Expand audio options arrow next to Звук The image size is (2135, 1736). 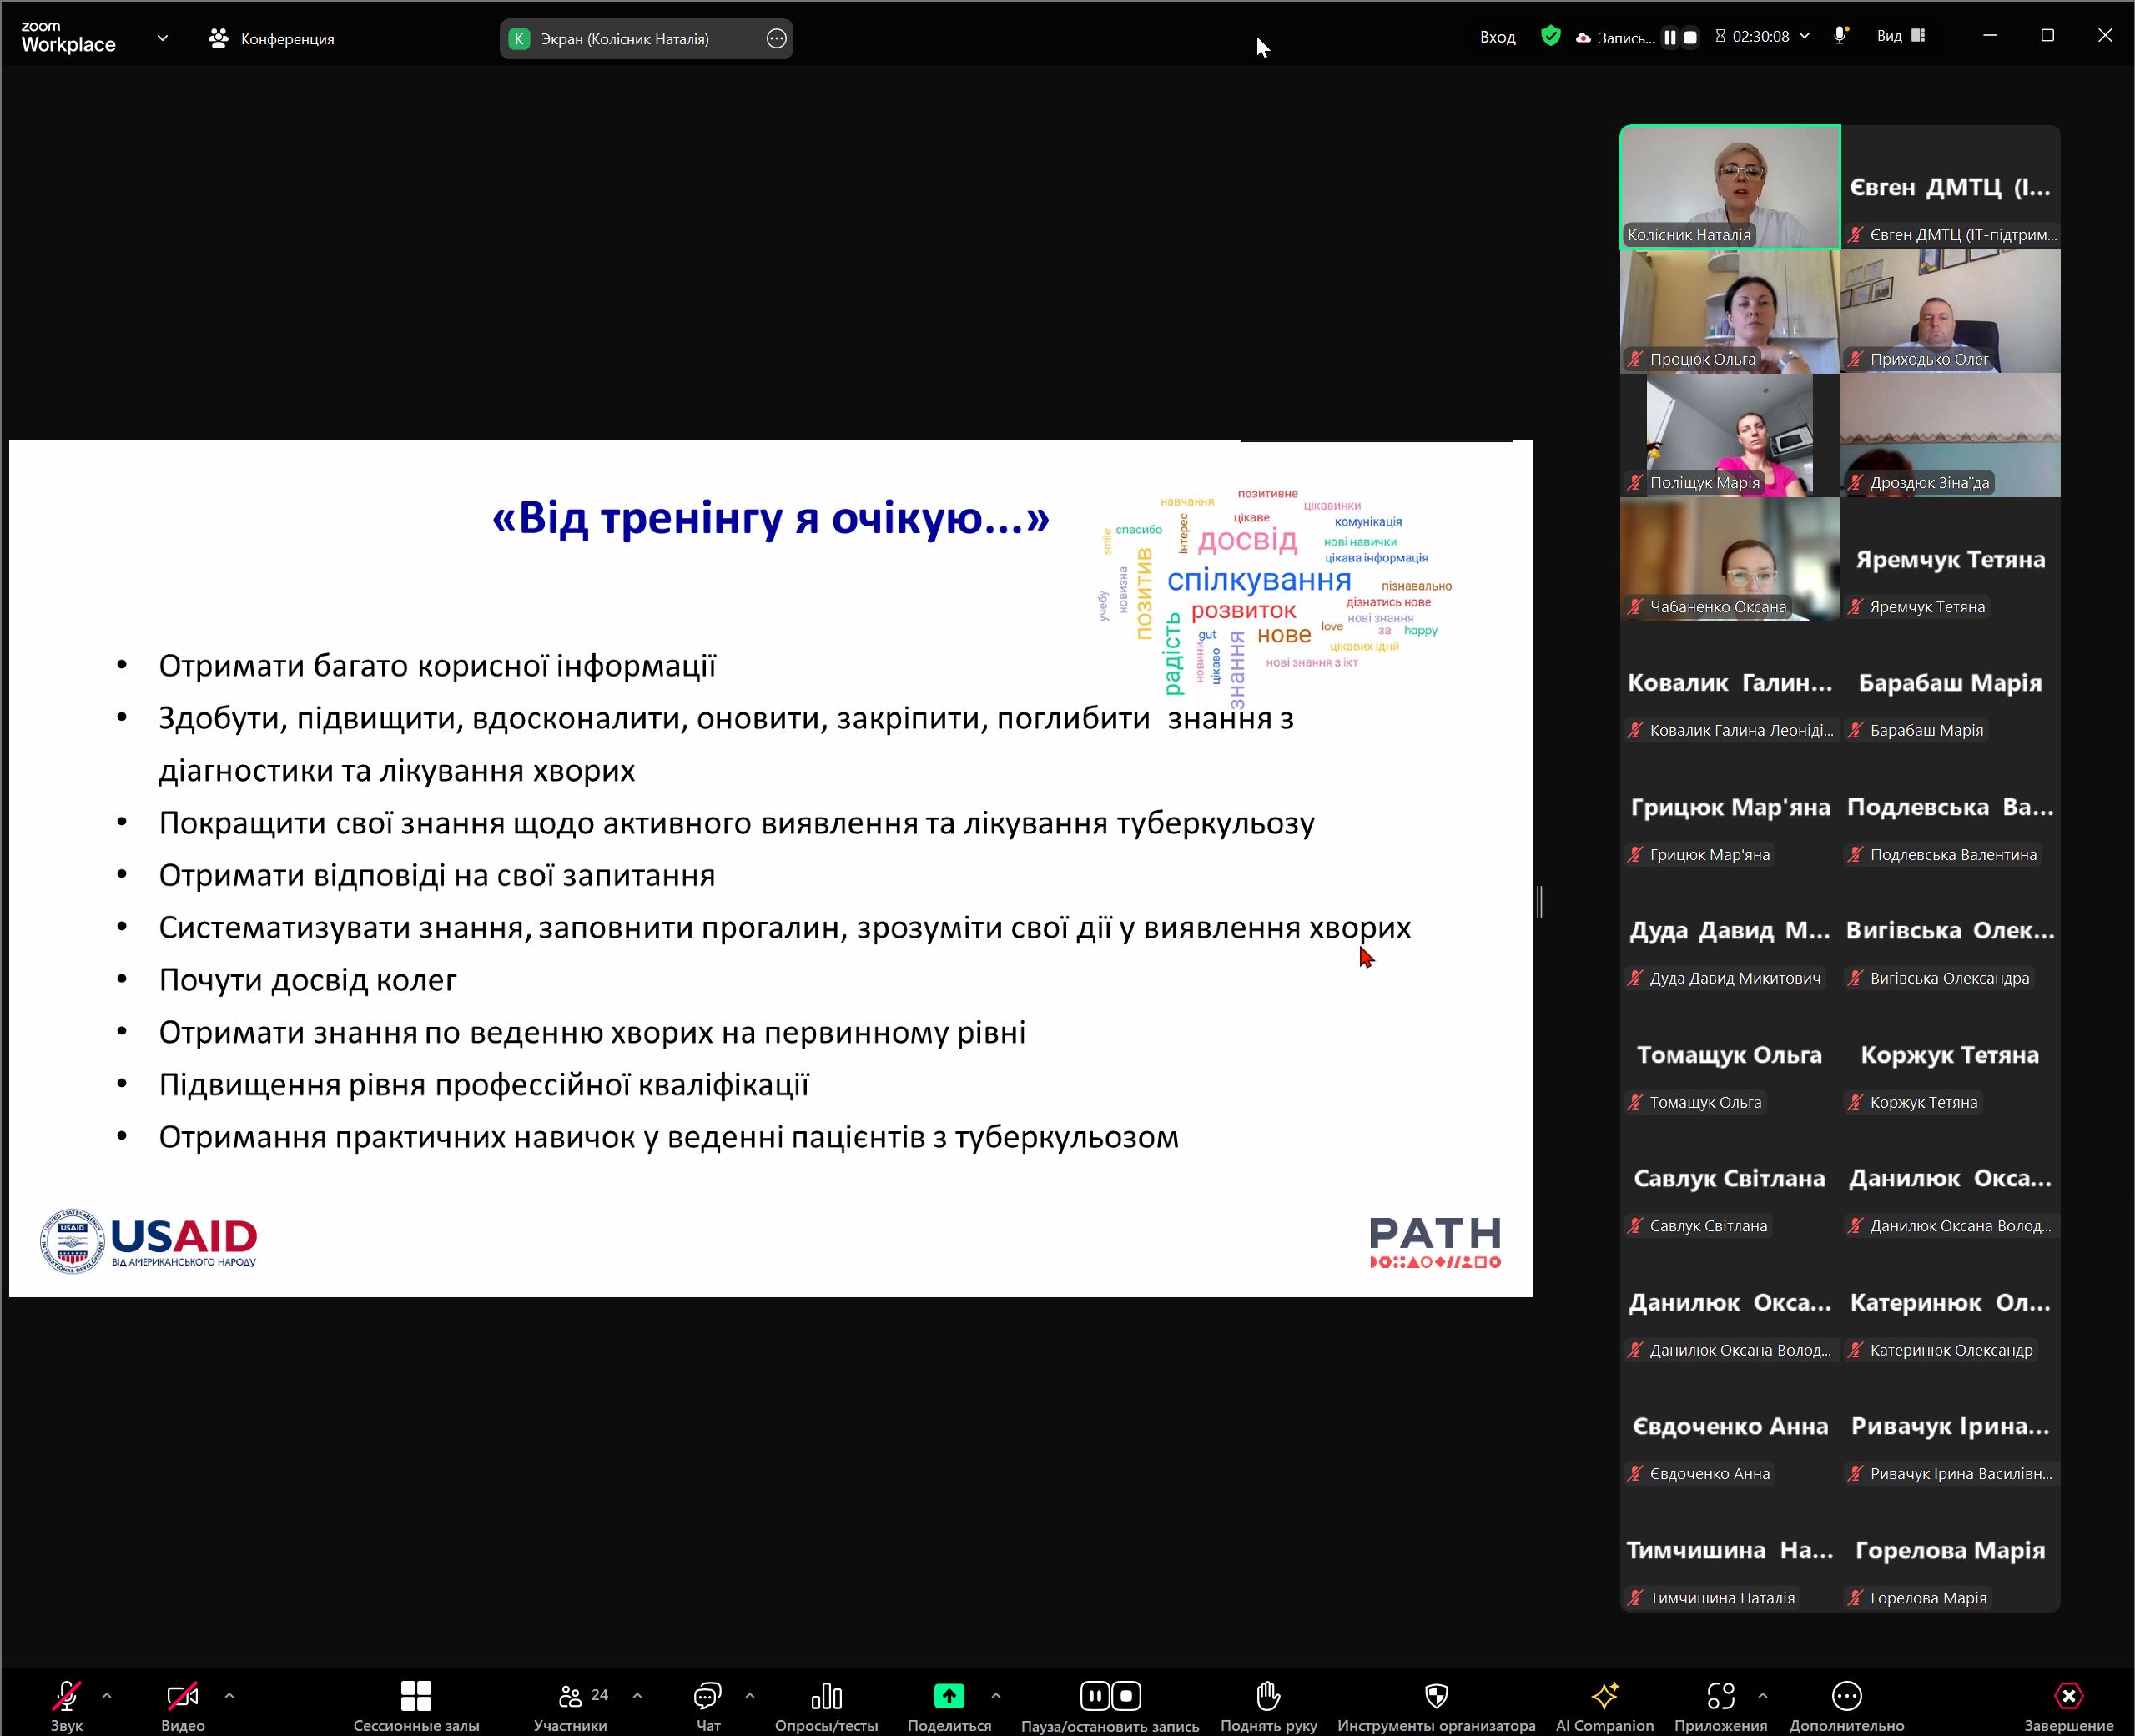pos(107,1696)
